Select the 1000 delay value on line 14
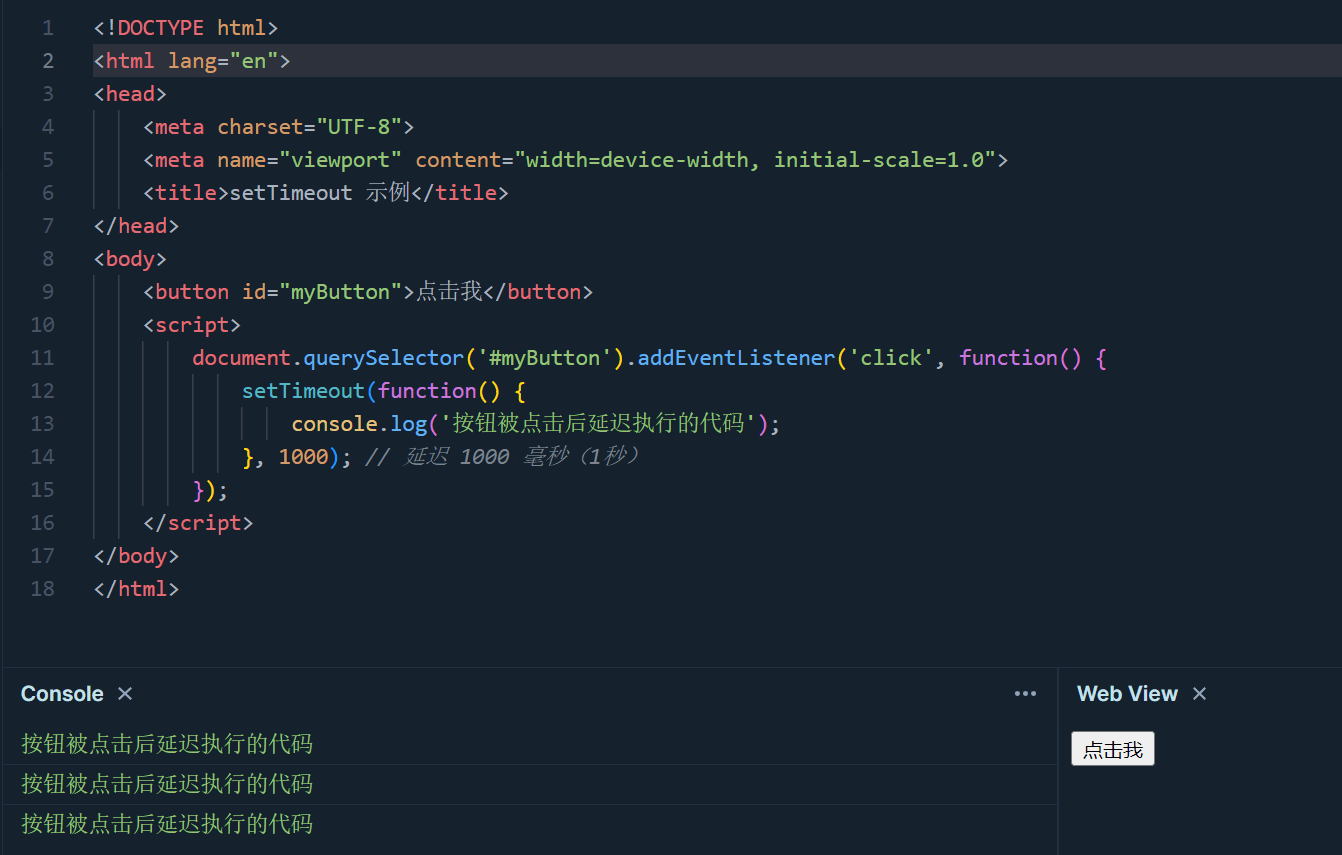 click(x=305, y=456)
